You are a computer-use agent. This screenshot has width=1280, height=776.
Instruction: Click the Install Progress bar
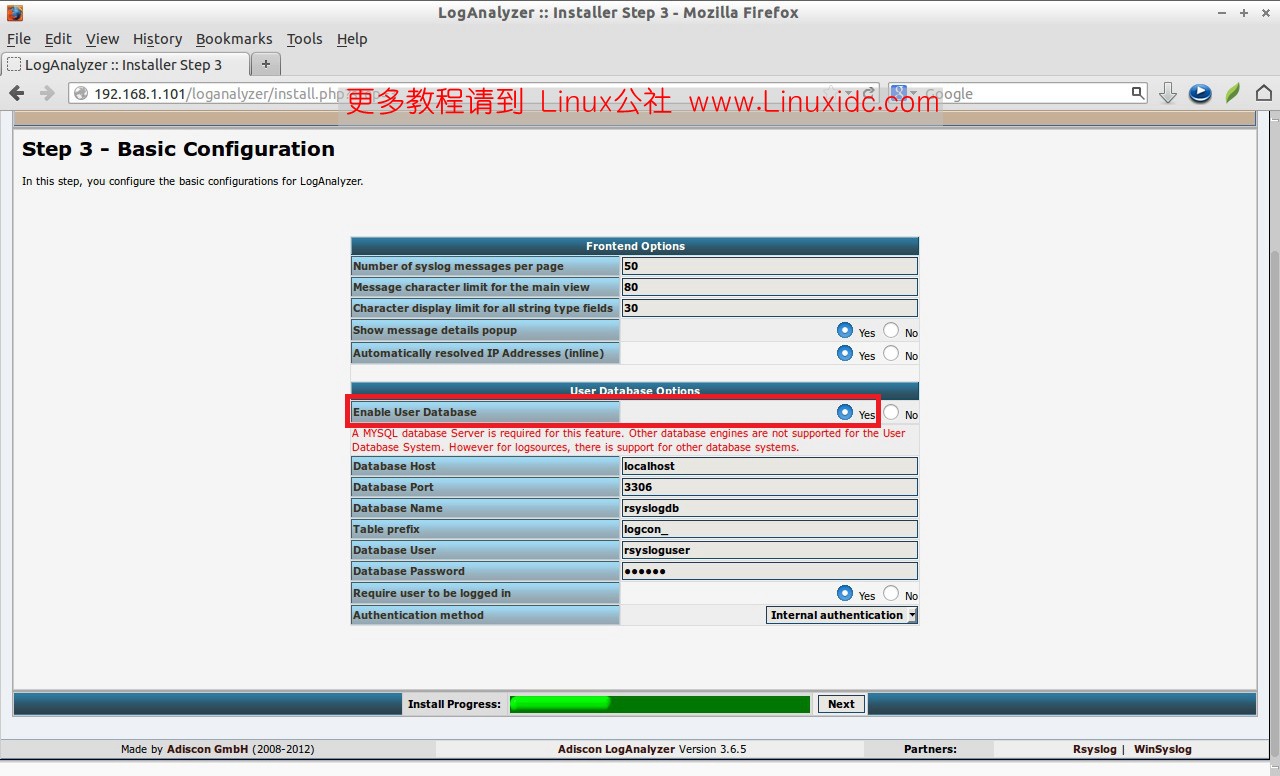(659, 703)
